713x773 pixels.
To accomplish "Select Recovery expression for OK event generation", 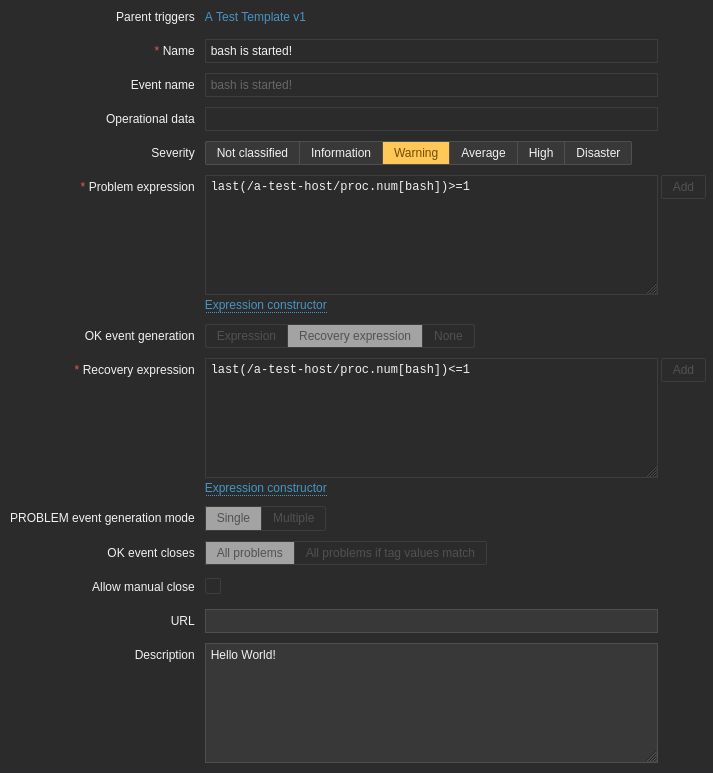I will click(x=355, y=336).
